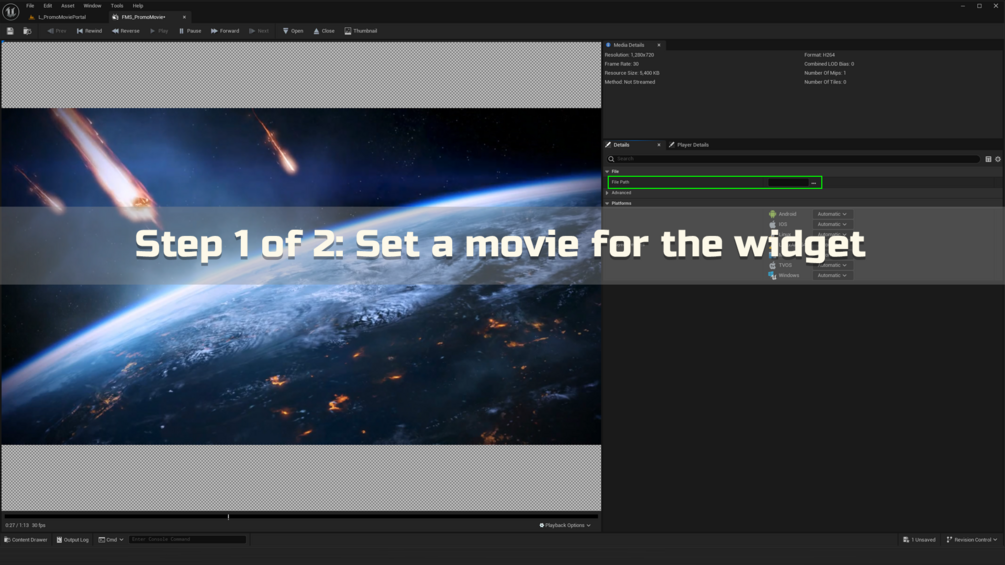Click the movie preview viewport

[301, 276]
